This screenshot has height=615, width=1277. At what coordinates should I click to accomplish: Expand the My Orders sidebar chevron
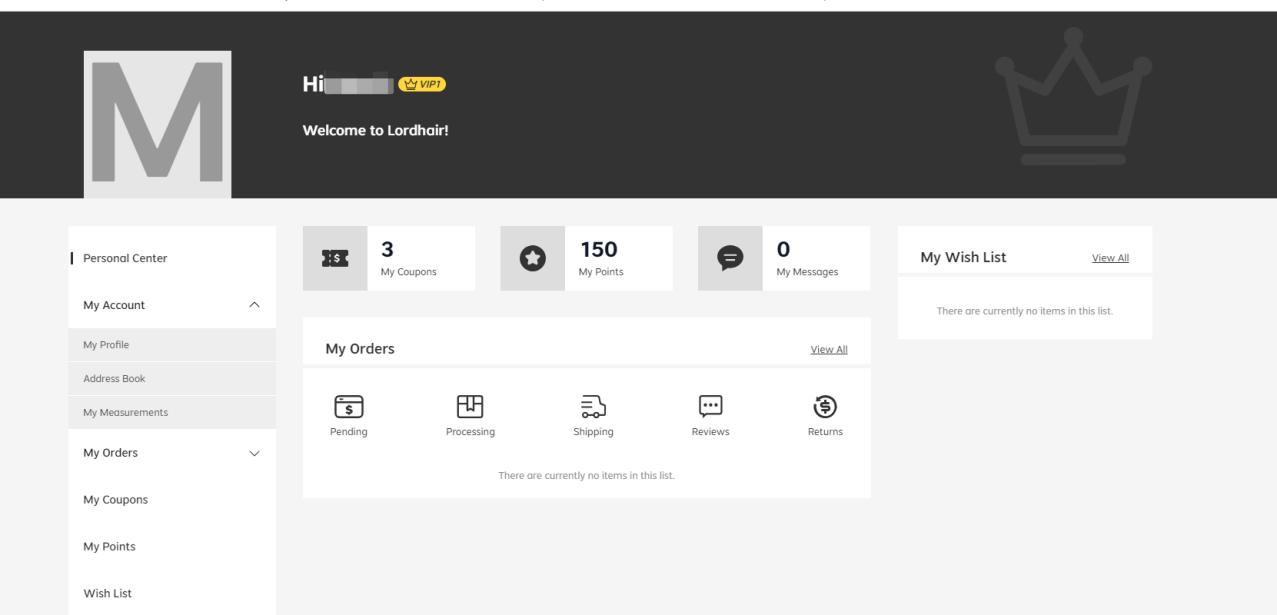[254, 453]
